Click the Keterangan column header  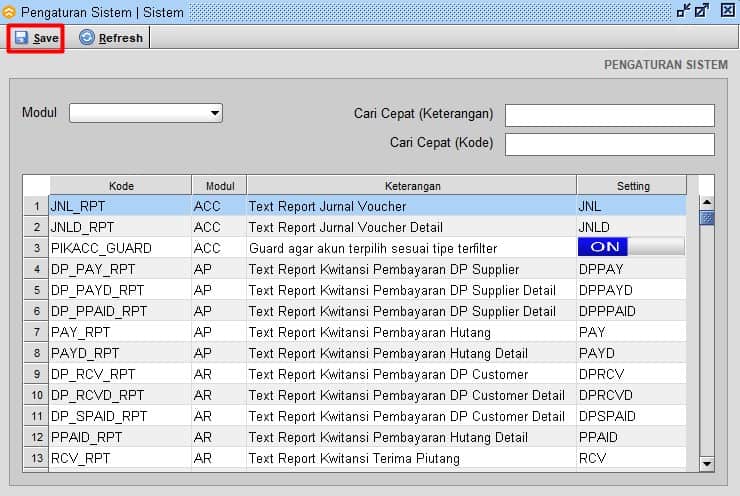tap(411, 186)
